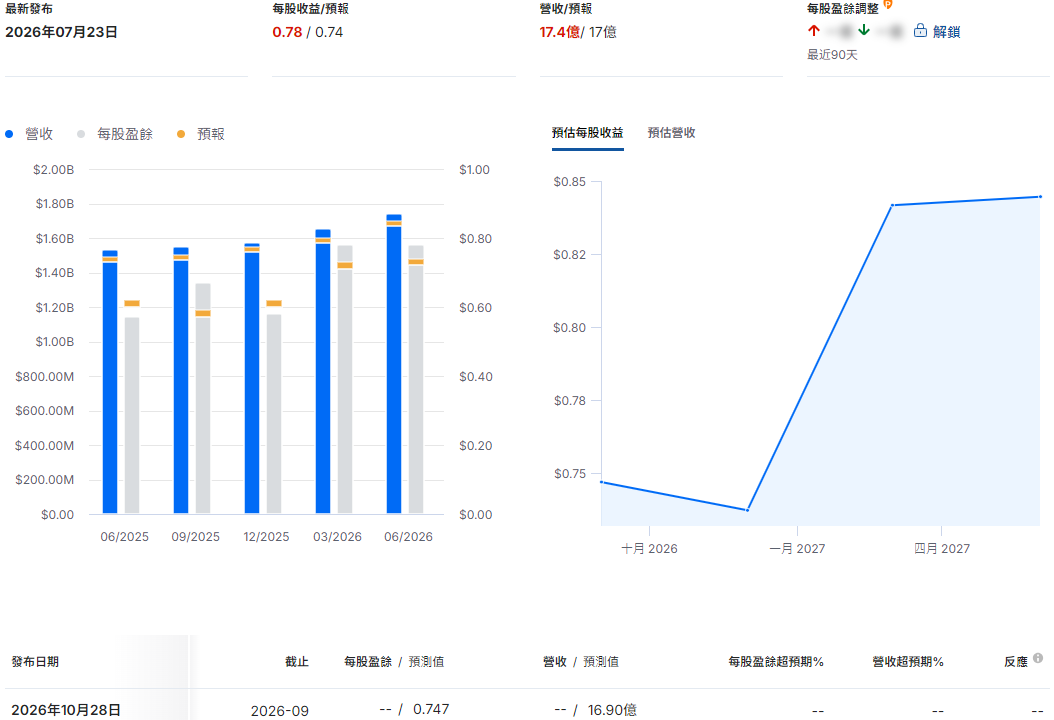The image size is (1054, 720).
Task: Click the 最近90天 label
Action: coord(832,54)
